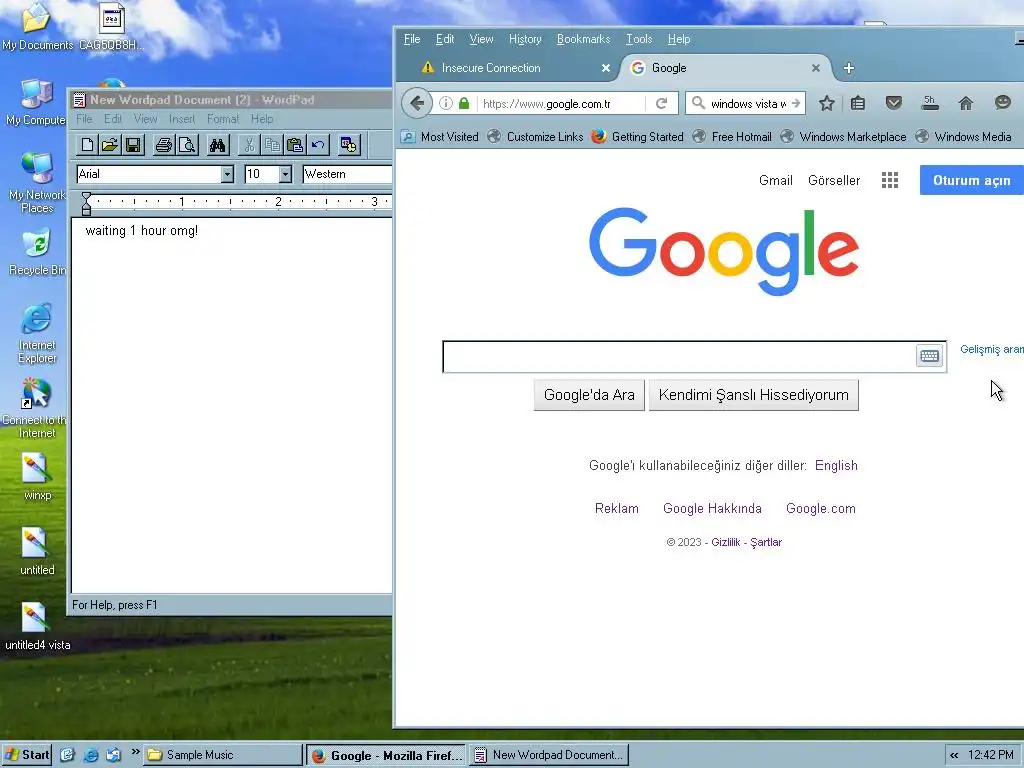
Task: Click search arrow in Firefox search box
Action: 795,103
